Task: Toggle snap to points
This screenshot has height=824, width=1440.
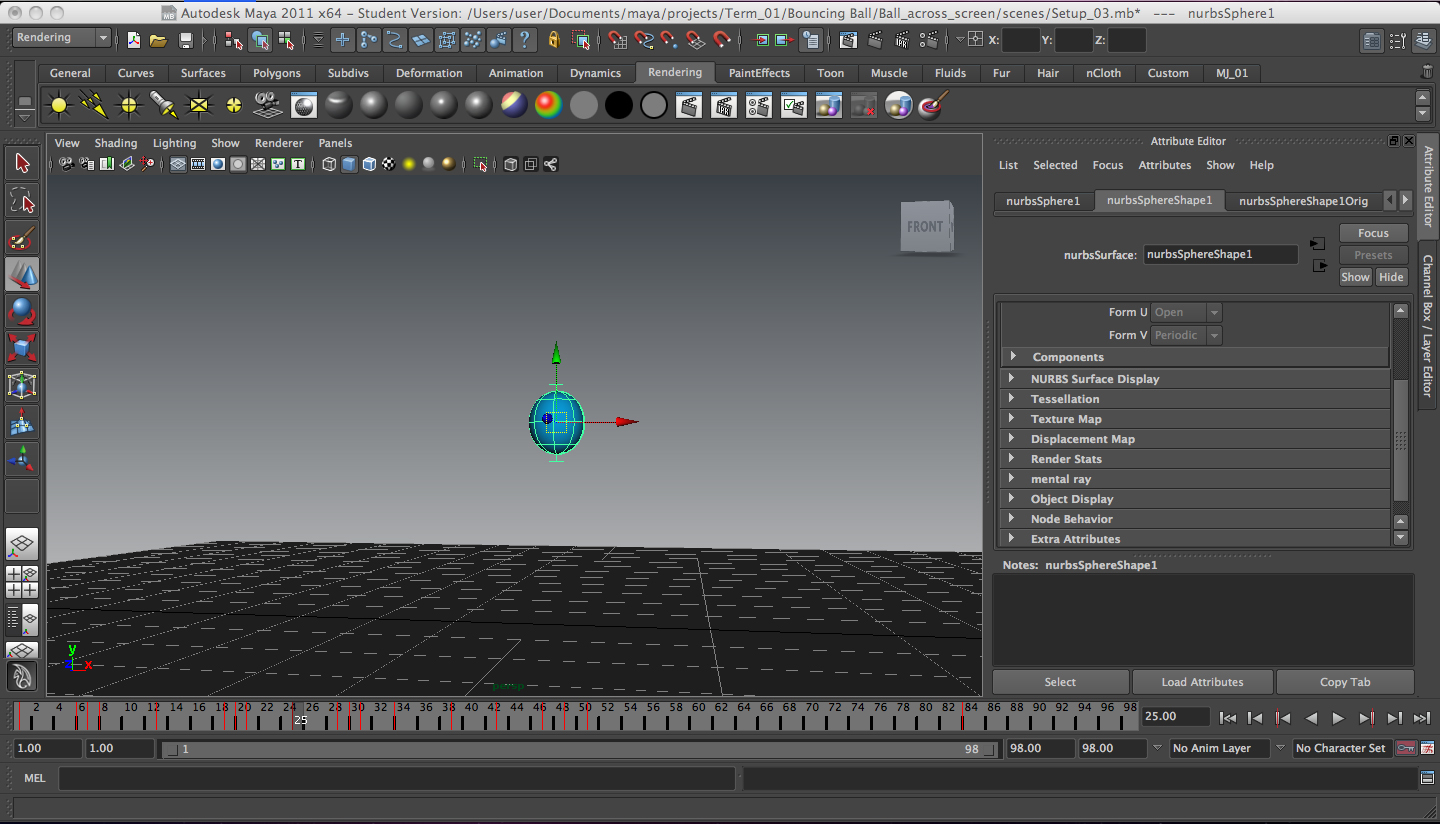Action: pyautogui.click(x=667, y=40)
